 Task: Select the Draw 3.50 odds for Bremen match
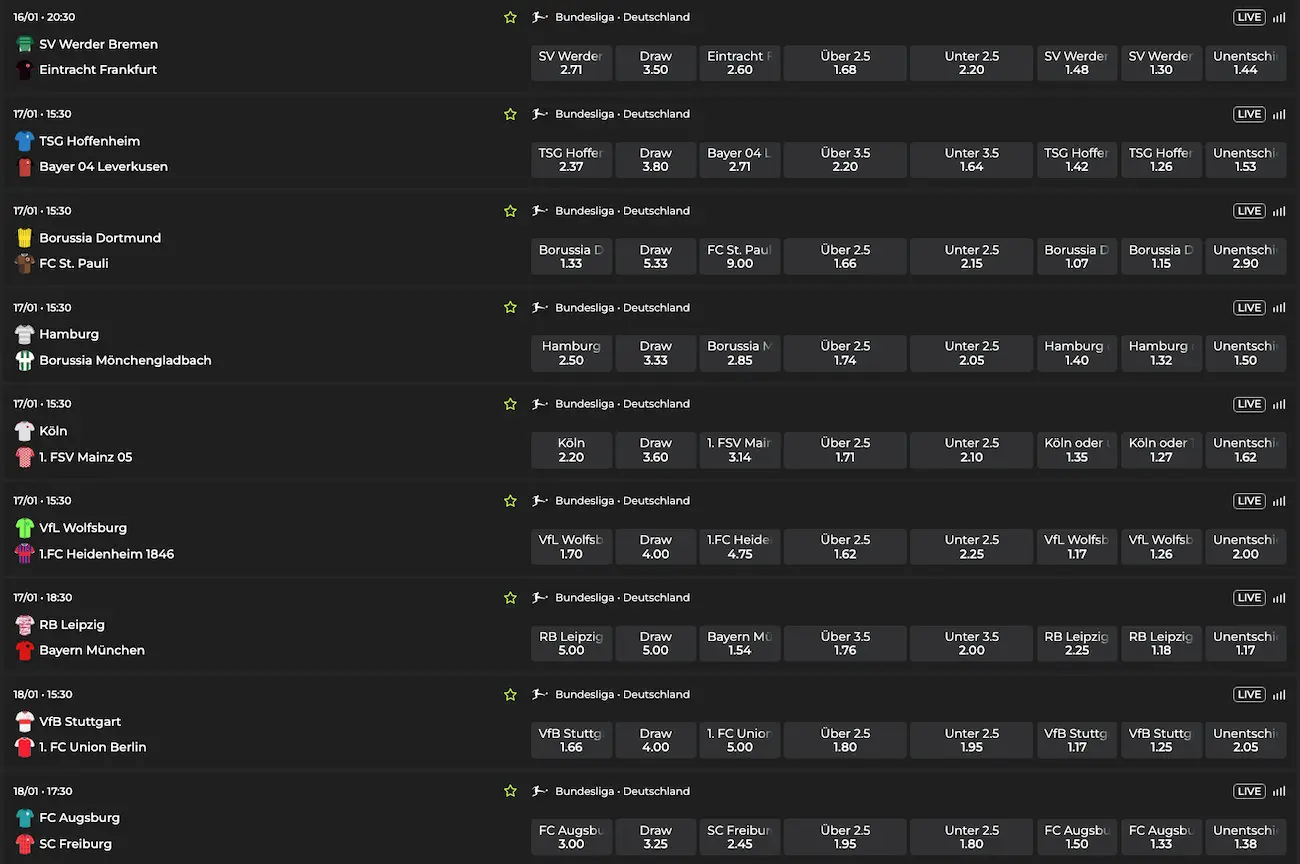(655, 63)
